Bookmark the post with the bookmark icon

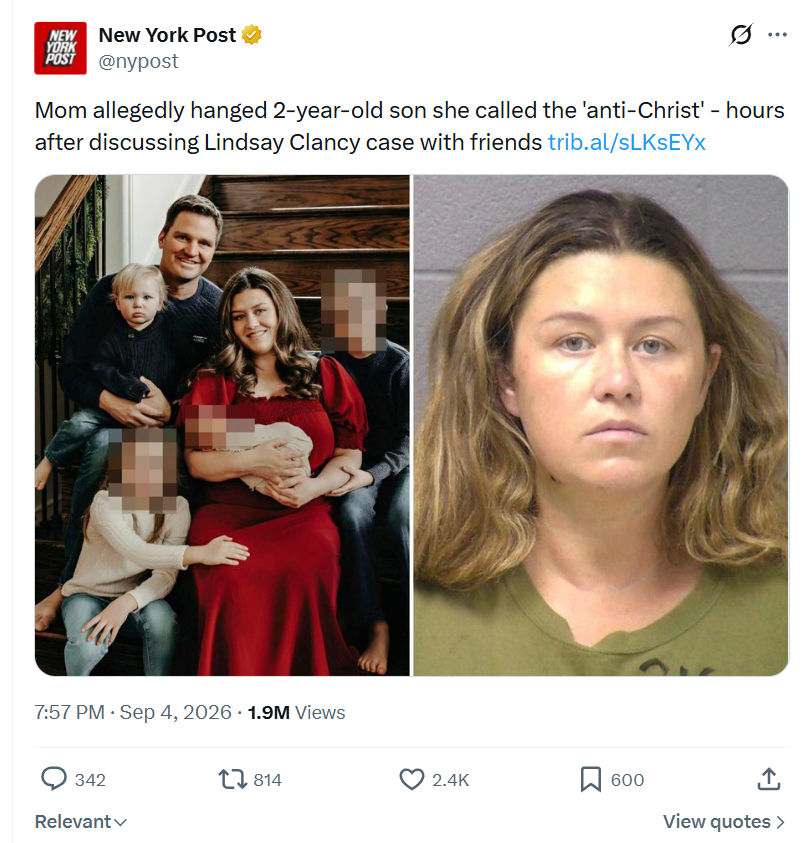[x=591, y=779]
